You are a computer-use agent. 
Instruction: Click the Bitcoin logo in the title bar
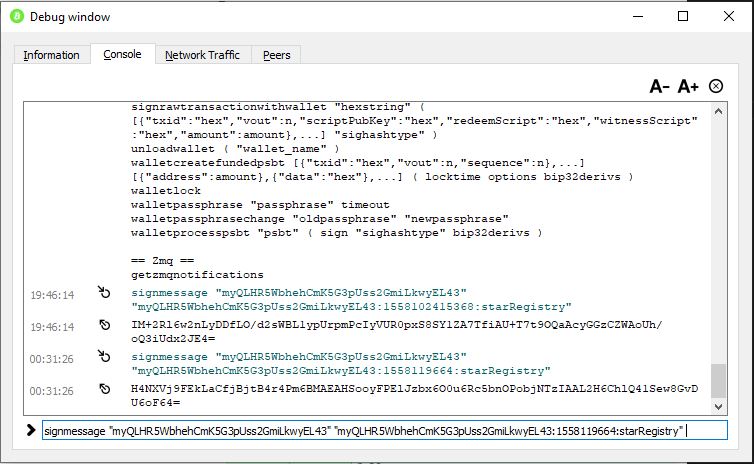(x=17, y=16)
